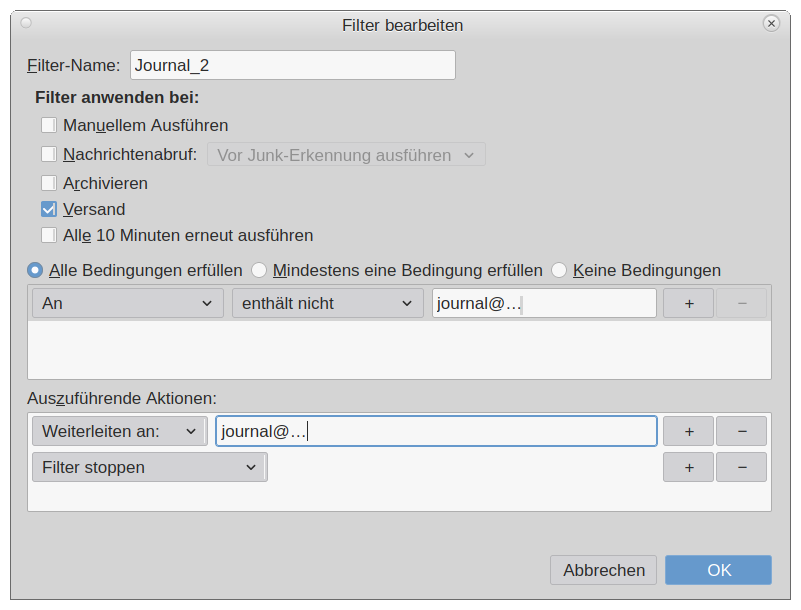Viewport: 801px width, 610px height.
Task: Open the Filter stoppen action dropdown
Action: pos(149,467)
